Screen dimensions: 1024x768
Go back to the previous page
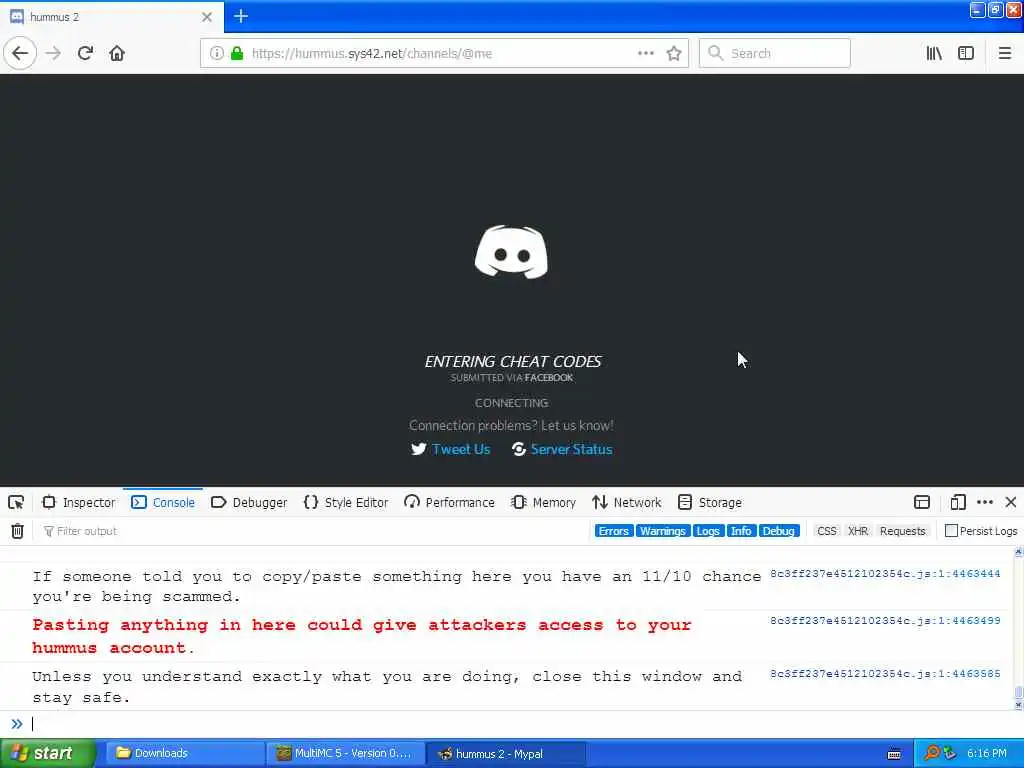point(20,53)
